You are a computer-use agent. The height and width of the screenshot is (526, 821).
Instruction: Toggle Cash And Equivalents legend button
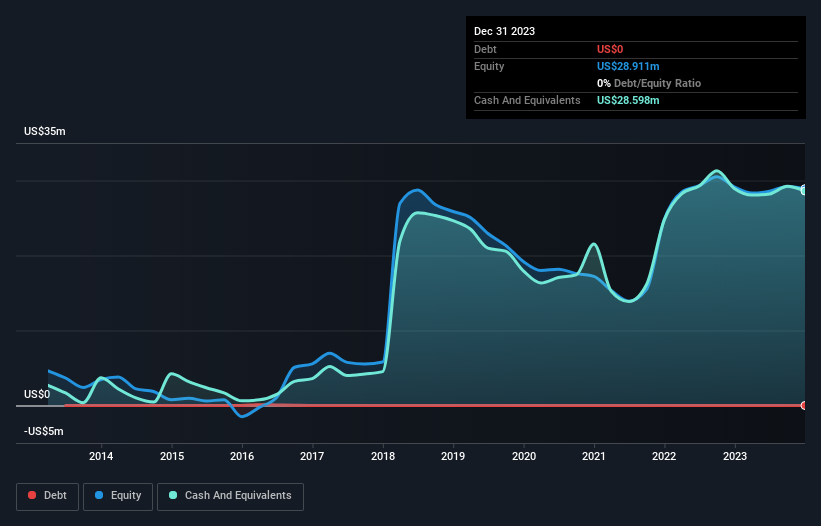pos(230,496)
